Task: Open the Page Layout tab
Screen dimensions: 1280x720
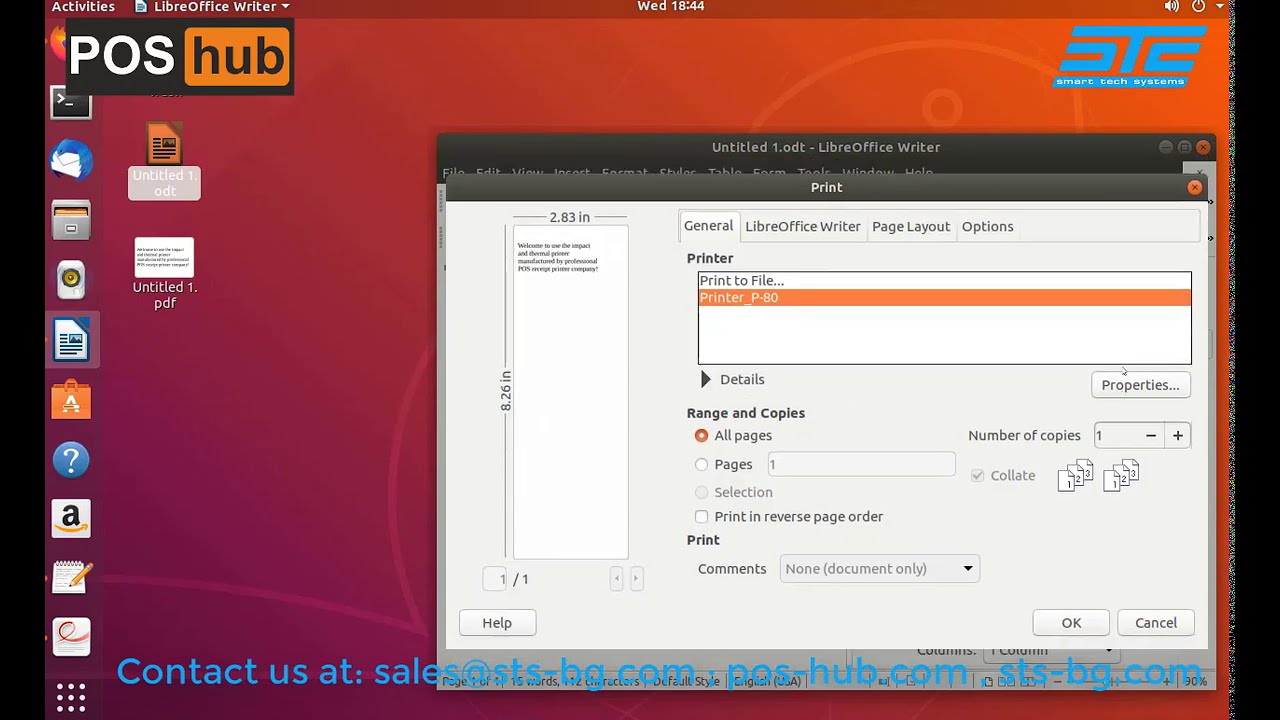Action: [910, 226]
